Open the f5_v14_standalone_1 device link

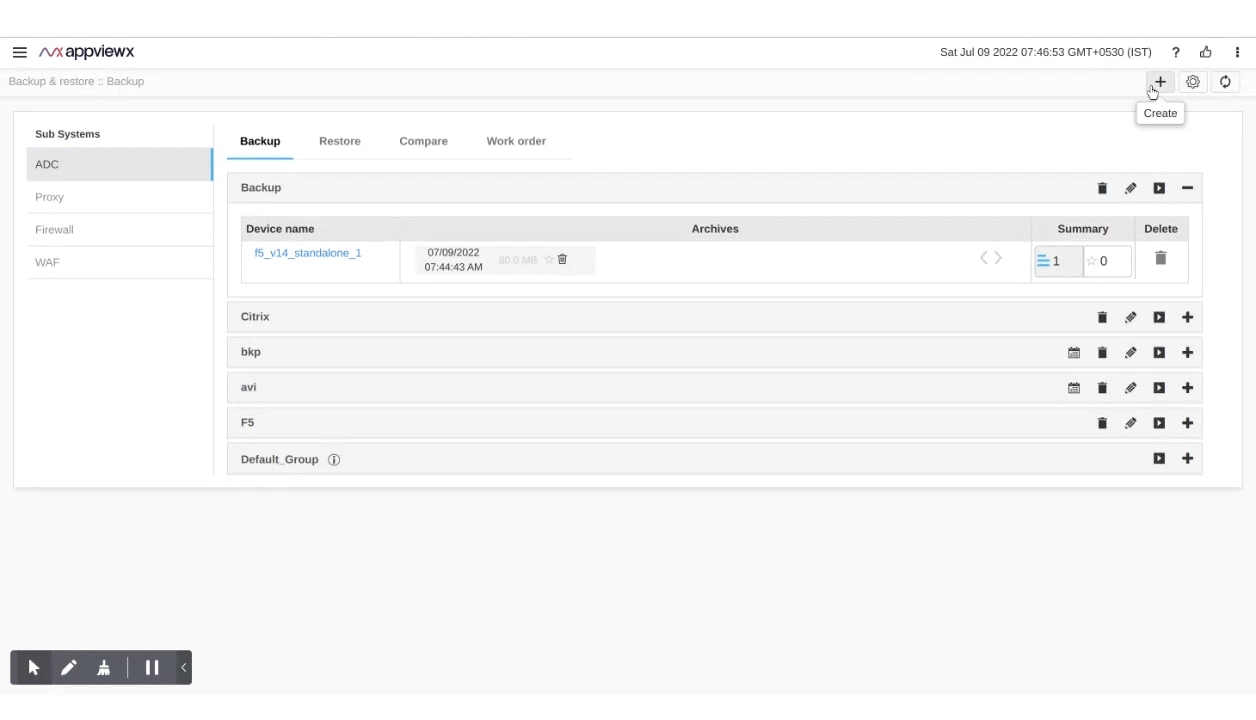point(308,253)
